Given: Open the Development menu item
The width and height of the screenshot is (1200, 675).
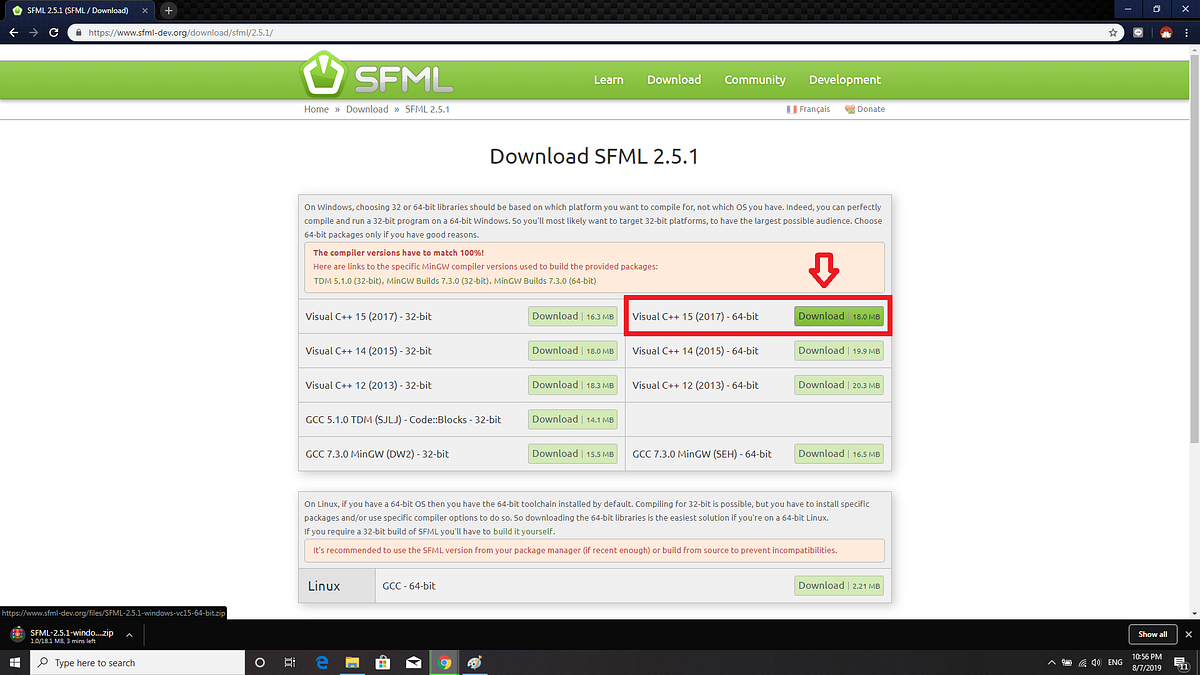Looking at the screenshot, I should [x=845, y=80].
